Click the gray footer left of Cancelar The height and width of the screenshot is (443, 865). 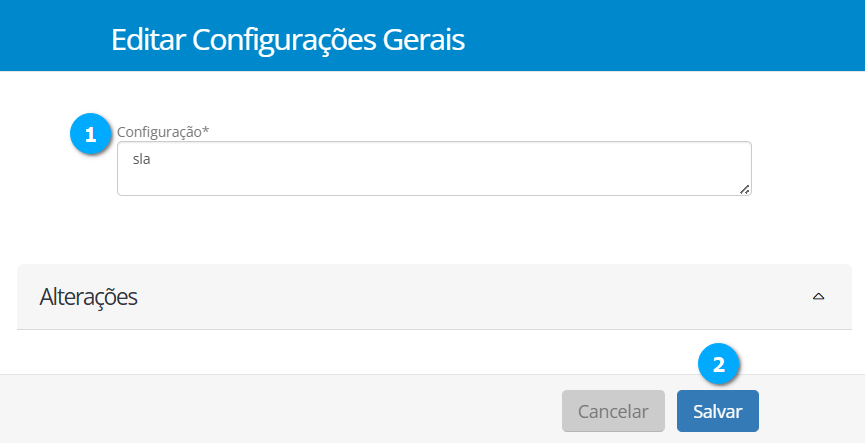[x=280, y=411]
